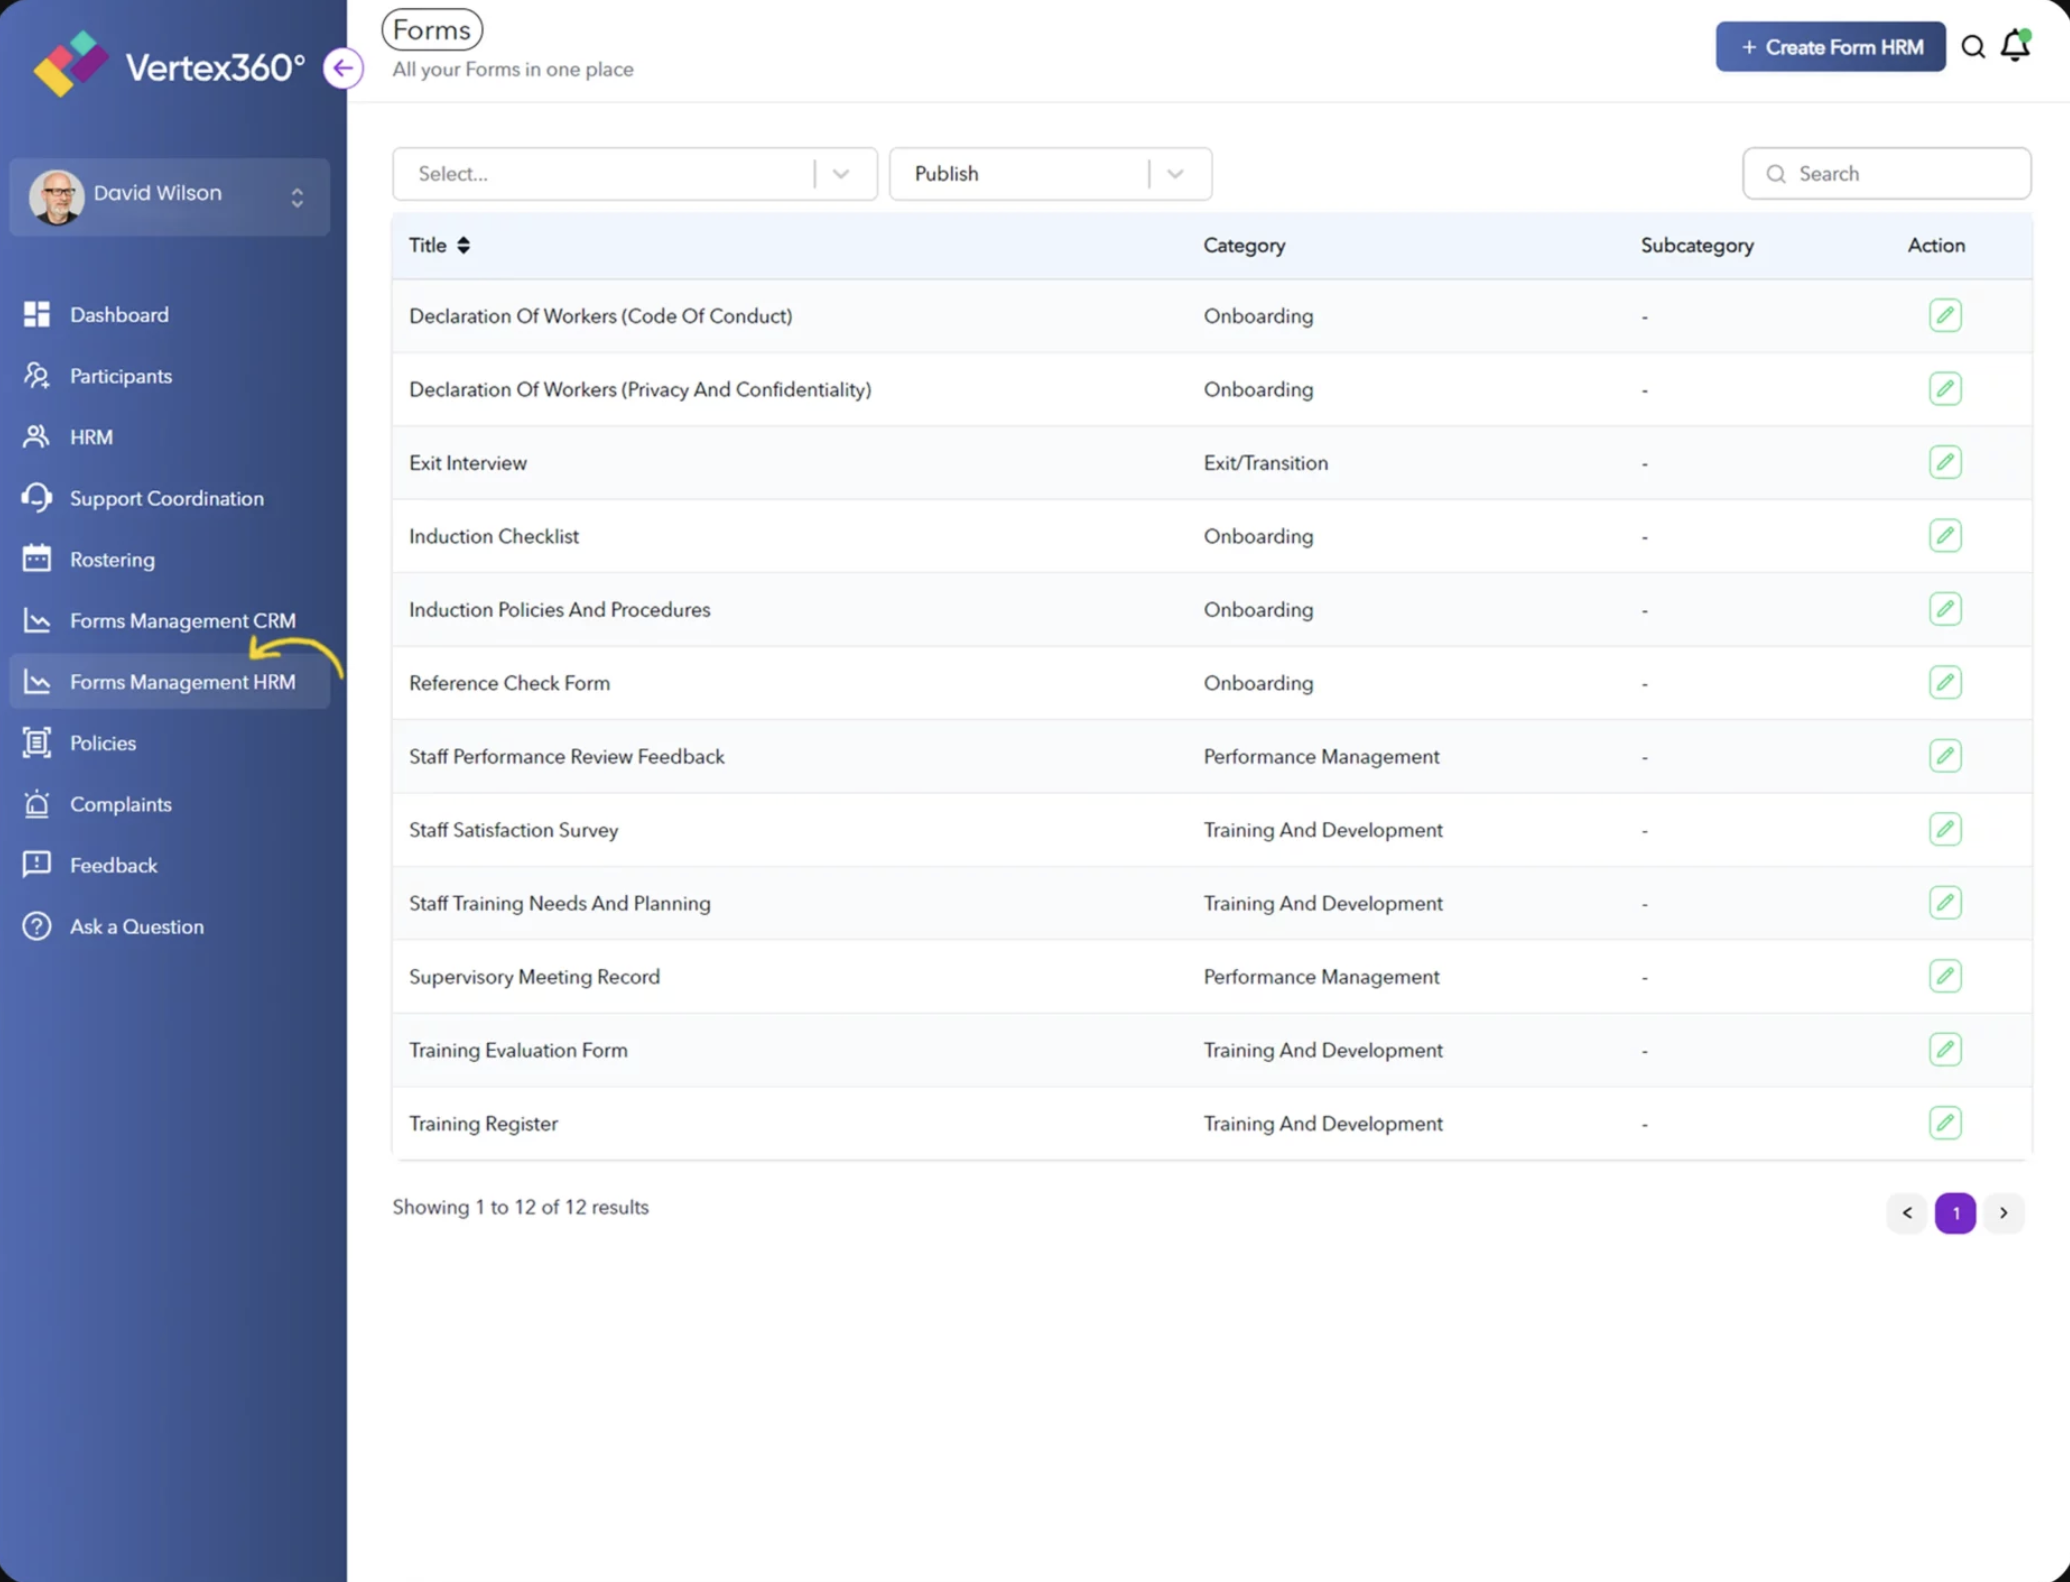This screenshot has width=2070, height=1582.
Task: Edit the Induction Checklist form
Action: coord(1944,536)
